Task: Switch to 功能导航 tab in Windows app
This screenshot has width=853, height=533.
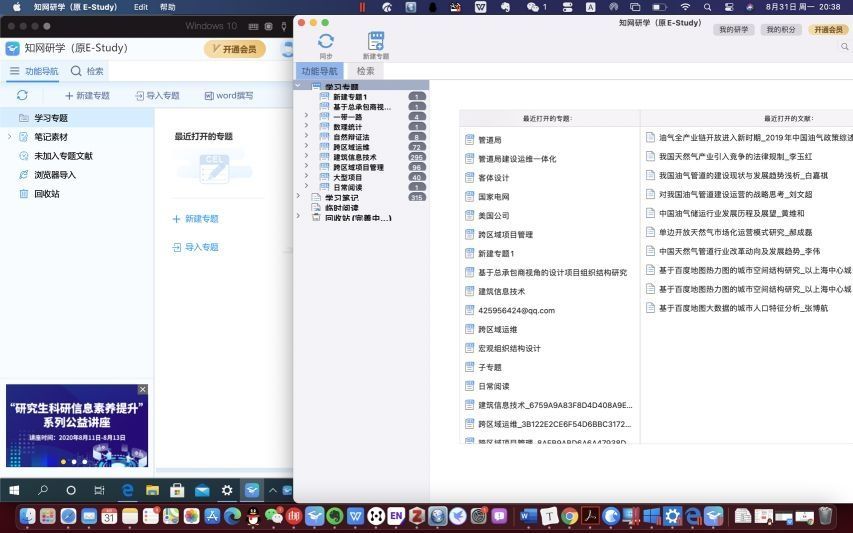Action: (x=34, y=71)
